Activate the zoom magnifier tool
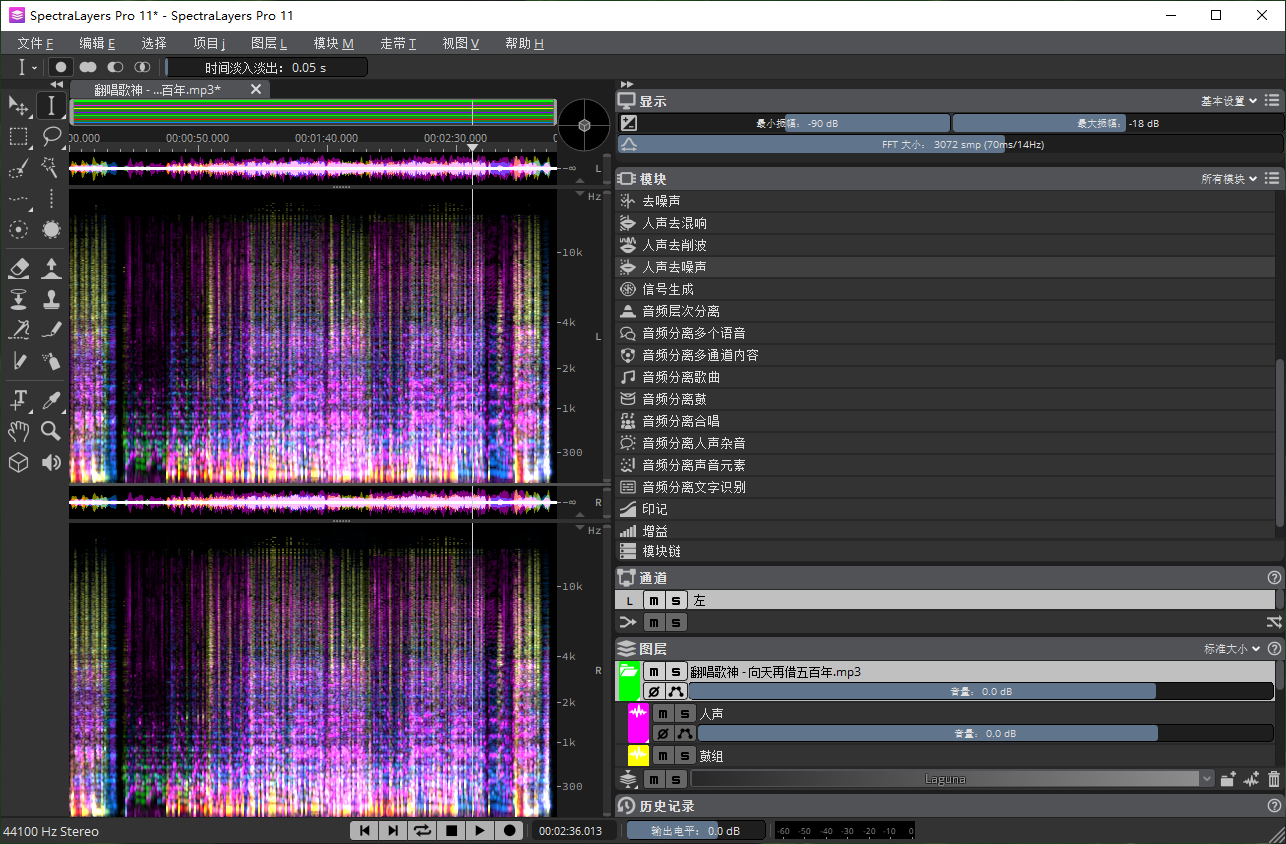 click(51, 431)
